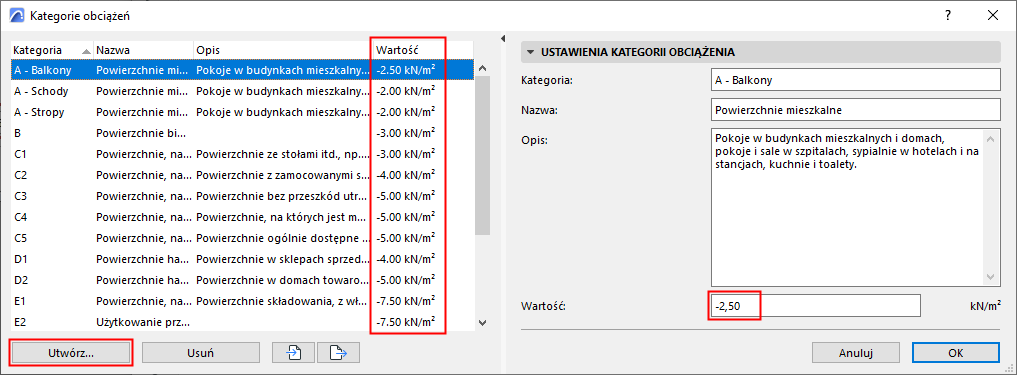Collapse the left list panel arrow

tap(504, 39)
